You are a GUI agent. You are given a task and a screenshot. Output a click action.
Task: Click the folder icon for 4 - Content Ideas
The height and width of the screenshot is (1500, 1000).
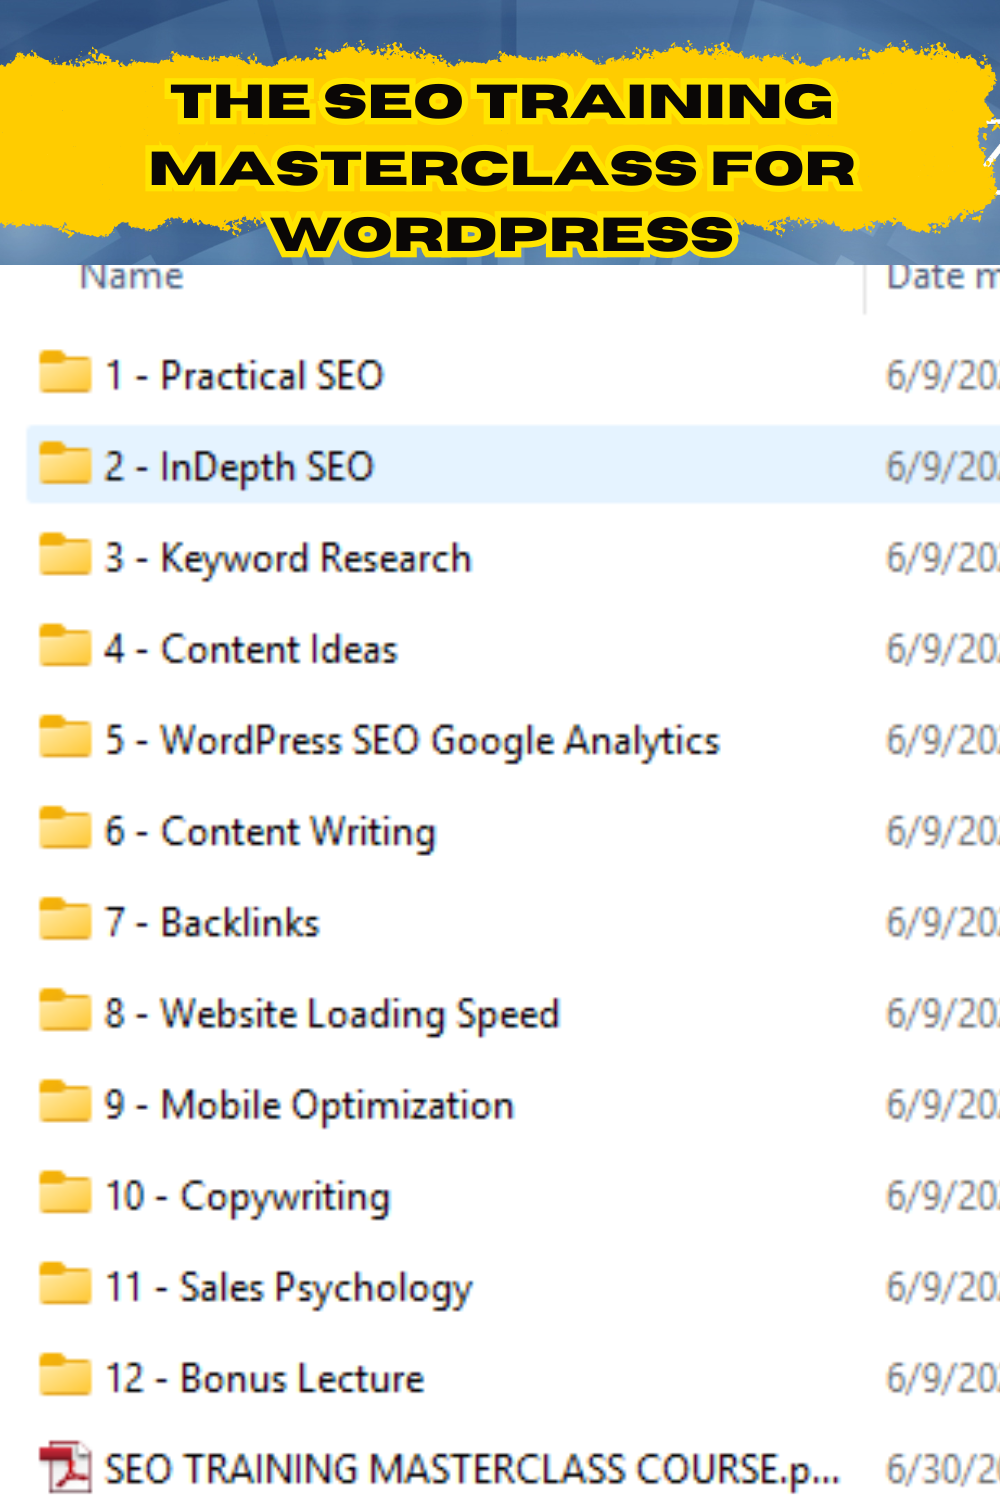[65, 646]
